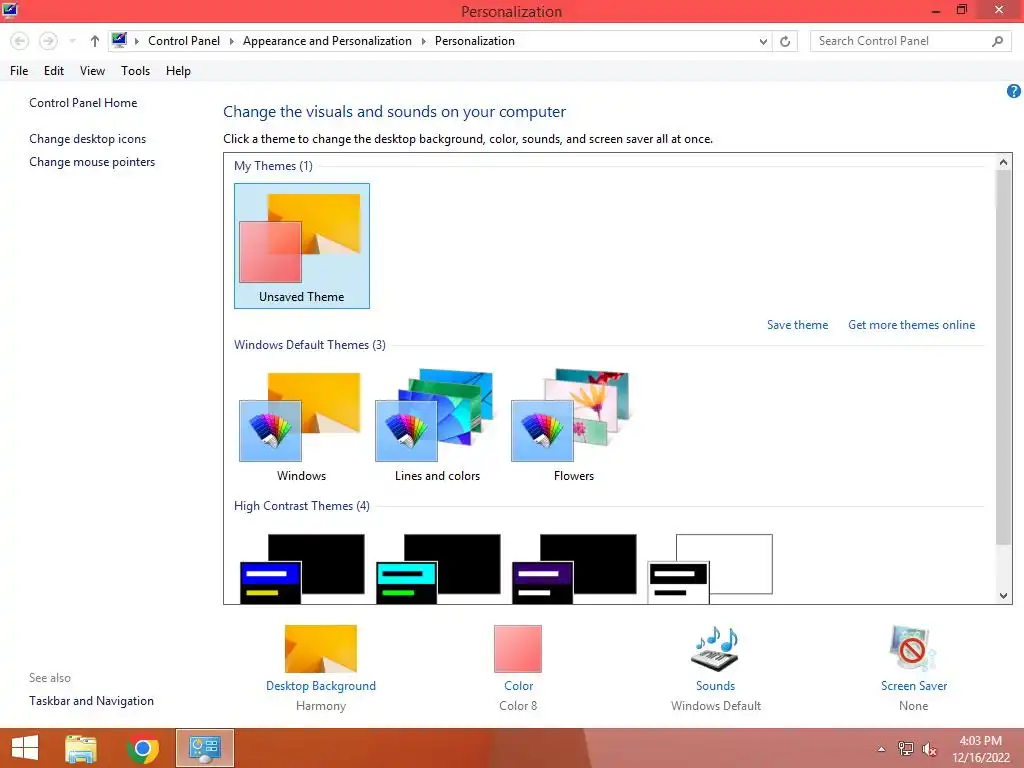The height and width of the screenshot is (768, 1024).
Task: Select the Flowers theme
Action: pyautogui.click(x=573, y=425)
